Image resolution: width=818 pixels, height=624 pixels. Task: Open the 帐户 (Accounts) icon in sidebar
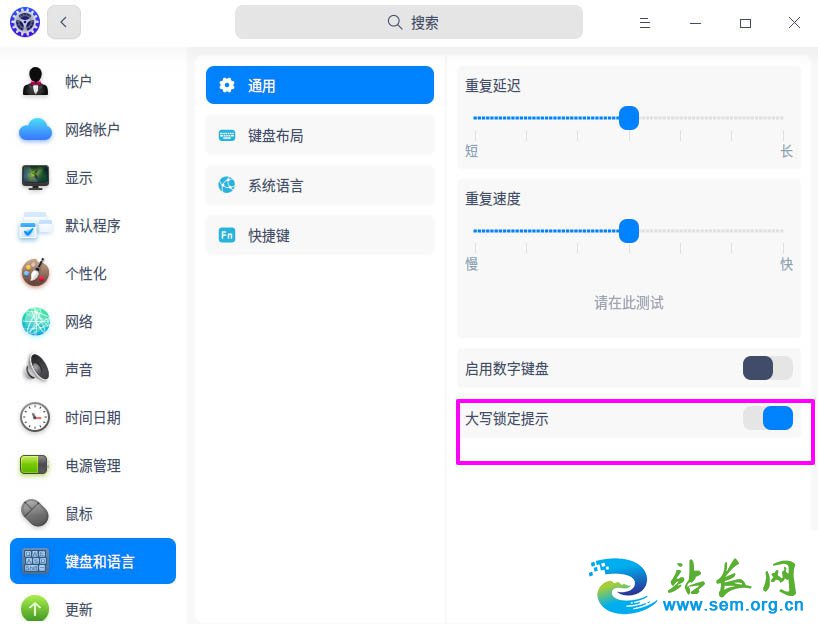pyautogui.click(x=35, y=82)
